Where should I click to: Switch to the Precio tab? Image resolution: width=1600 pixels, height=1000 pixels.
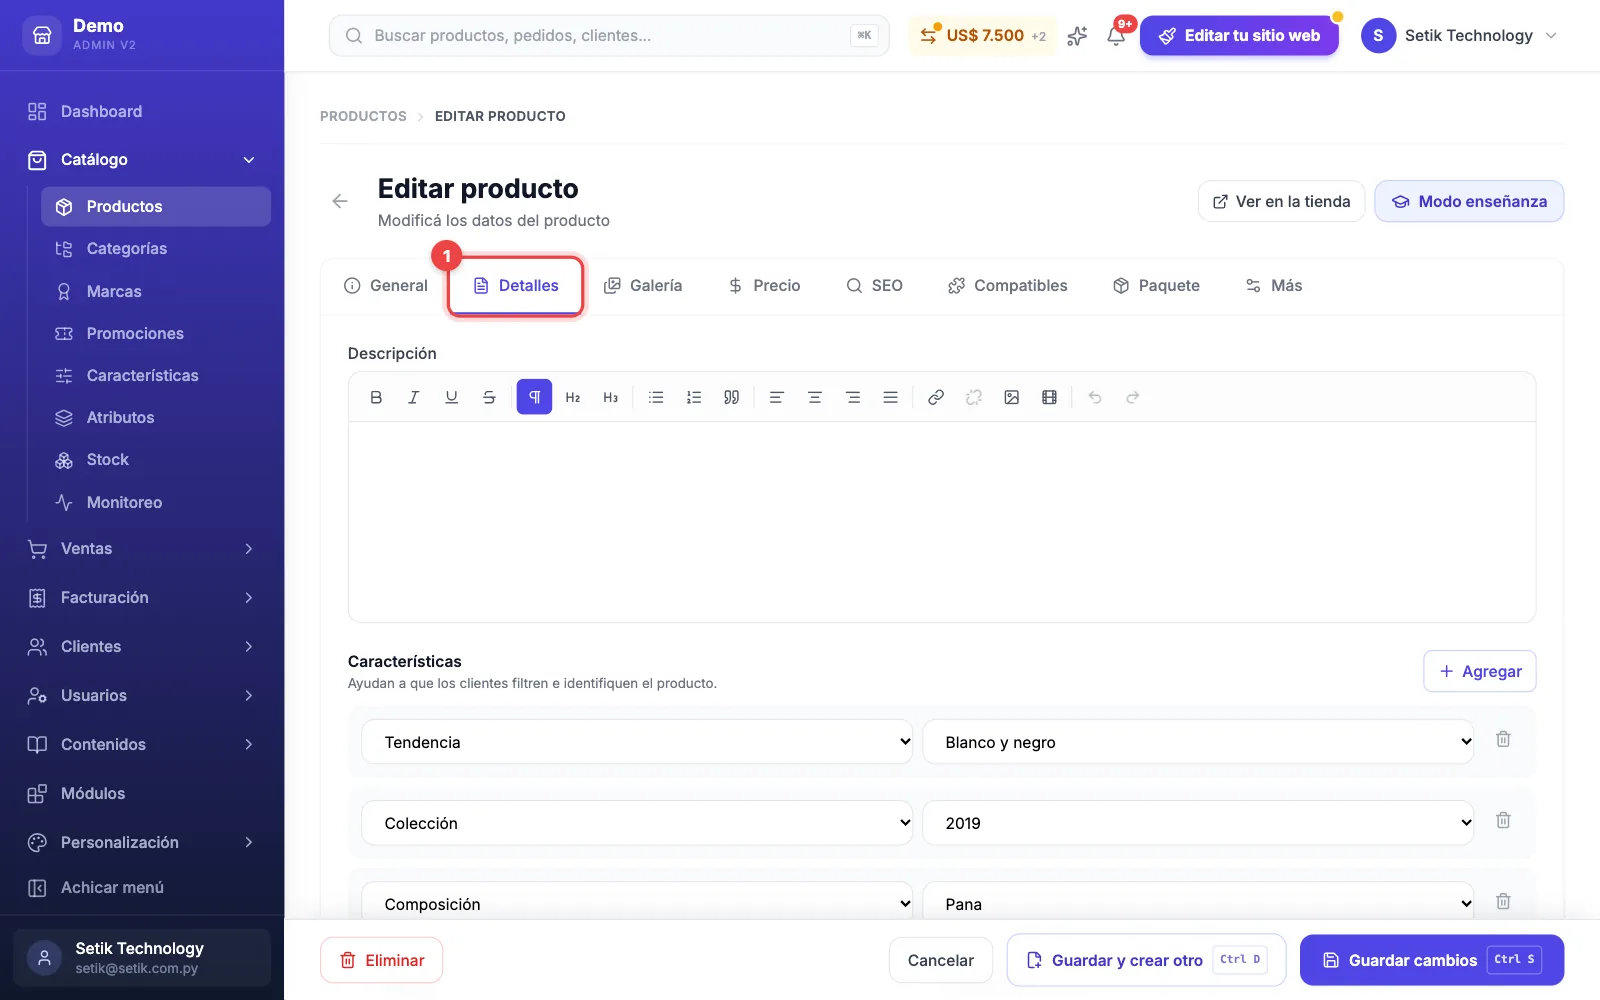pos(765,285)
